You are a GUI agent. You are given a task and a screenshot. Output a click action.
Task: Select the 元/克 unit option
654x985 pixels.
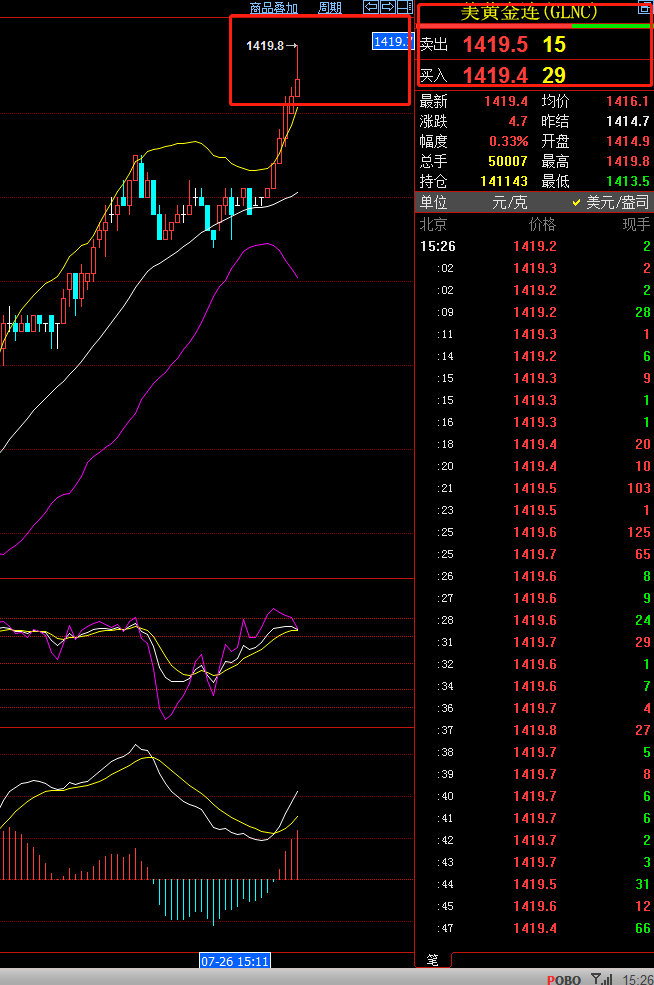(510, 202)
